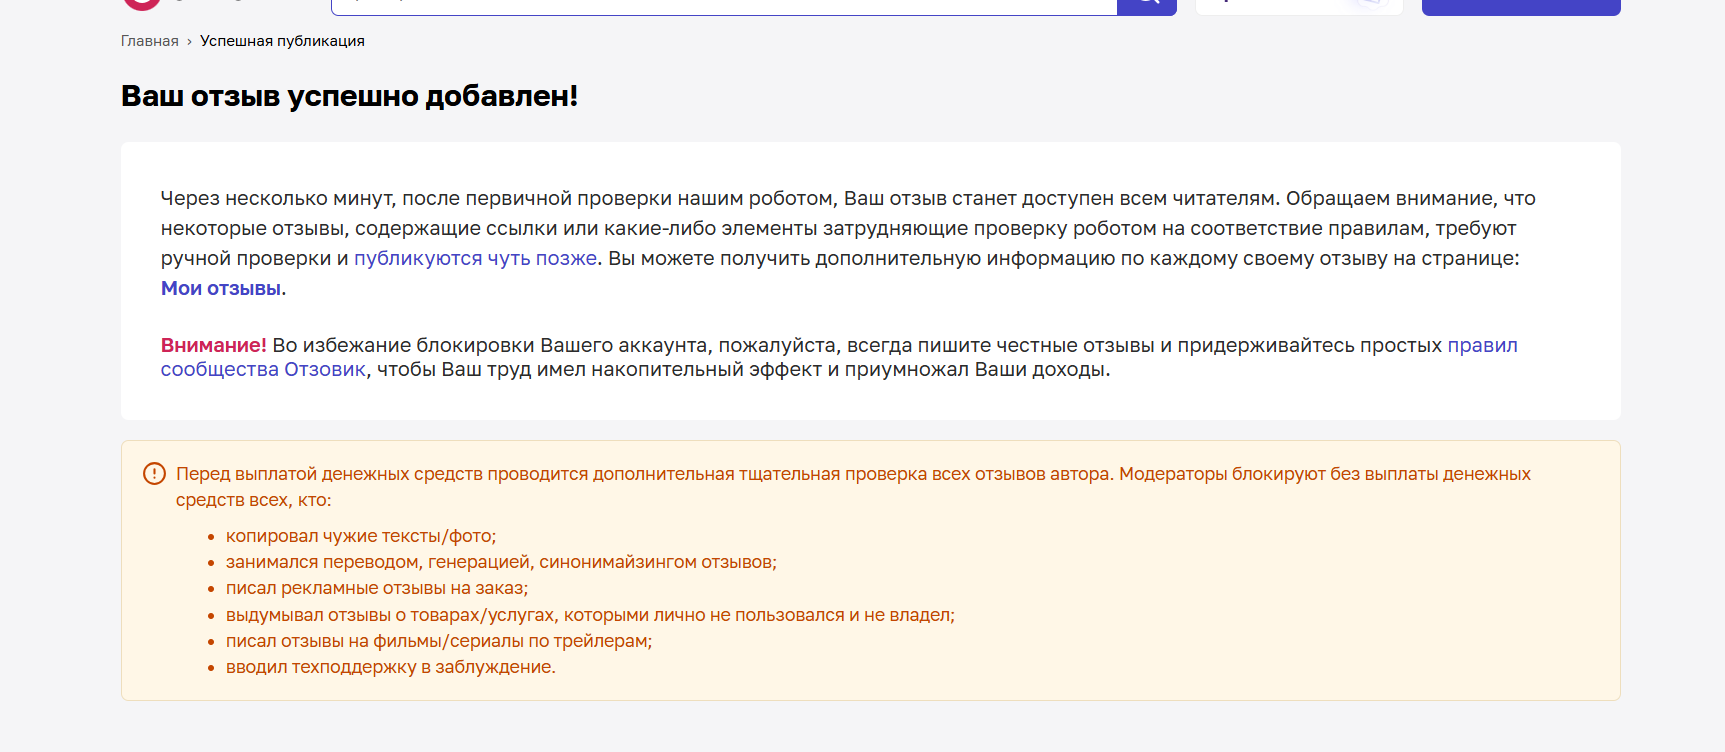Viewport: 1725px width, 752px height.
Task: Click the "писал отзывы на фильмы/сериалы" bullet
Action: tap(439, 641)
